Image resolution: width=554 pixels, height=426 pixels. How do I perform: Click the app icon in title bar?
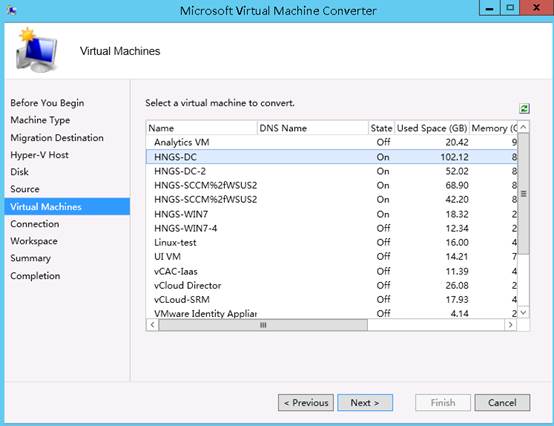tap(11, 11)
